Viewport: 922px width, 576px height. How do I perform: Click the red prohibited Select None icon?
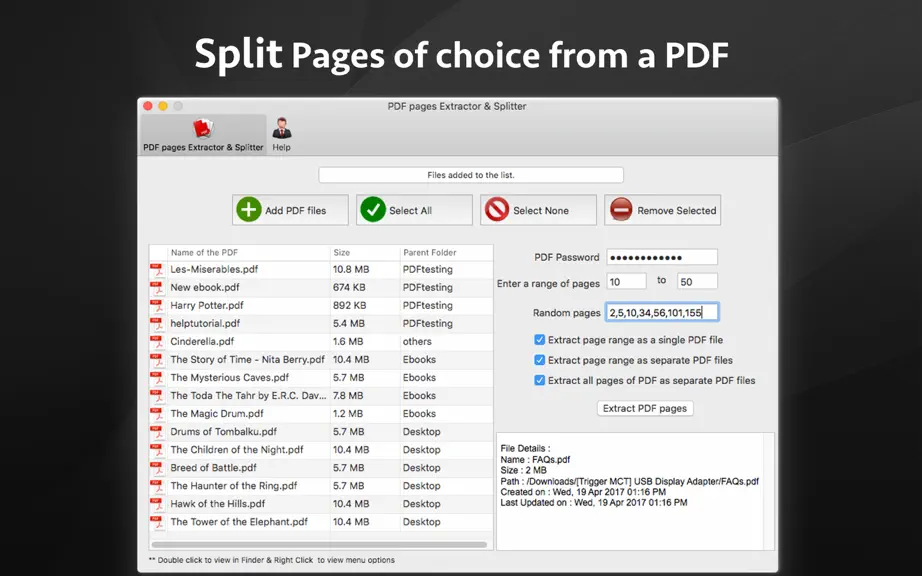pos(497,210)
